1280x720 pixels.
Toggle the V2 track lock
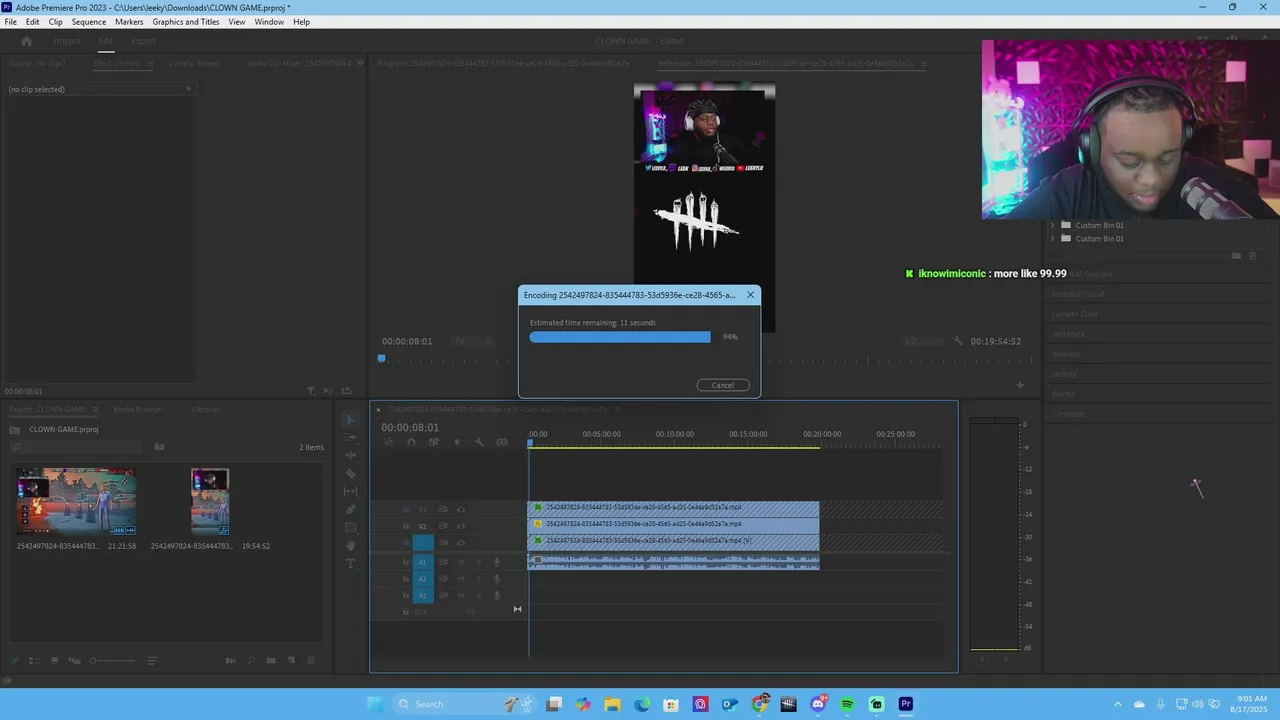tap(406, 526)
